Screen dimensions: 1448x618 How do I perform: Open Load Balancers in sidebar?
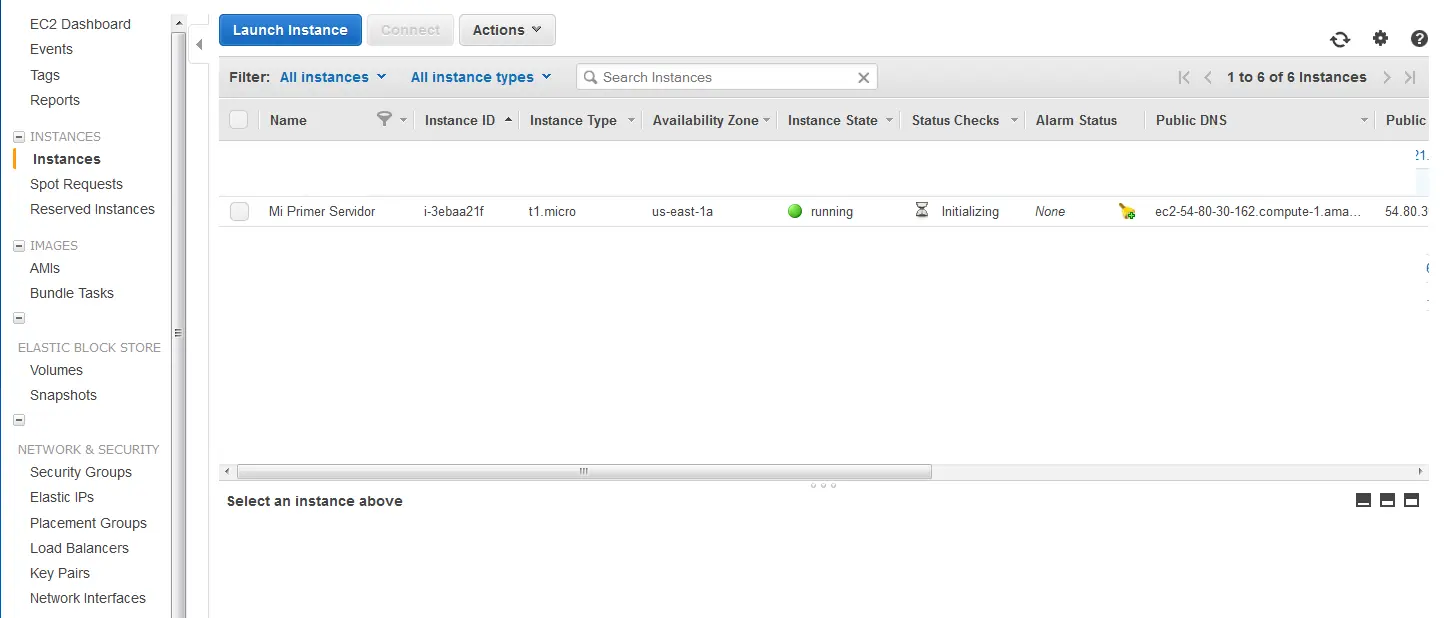[79, 548]
